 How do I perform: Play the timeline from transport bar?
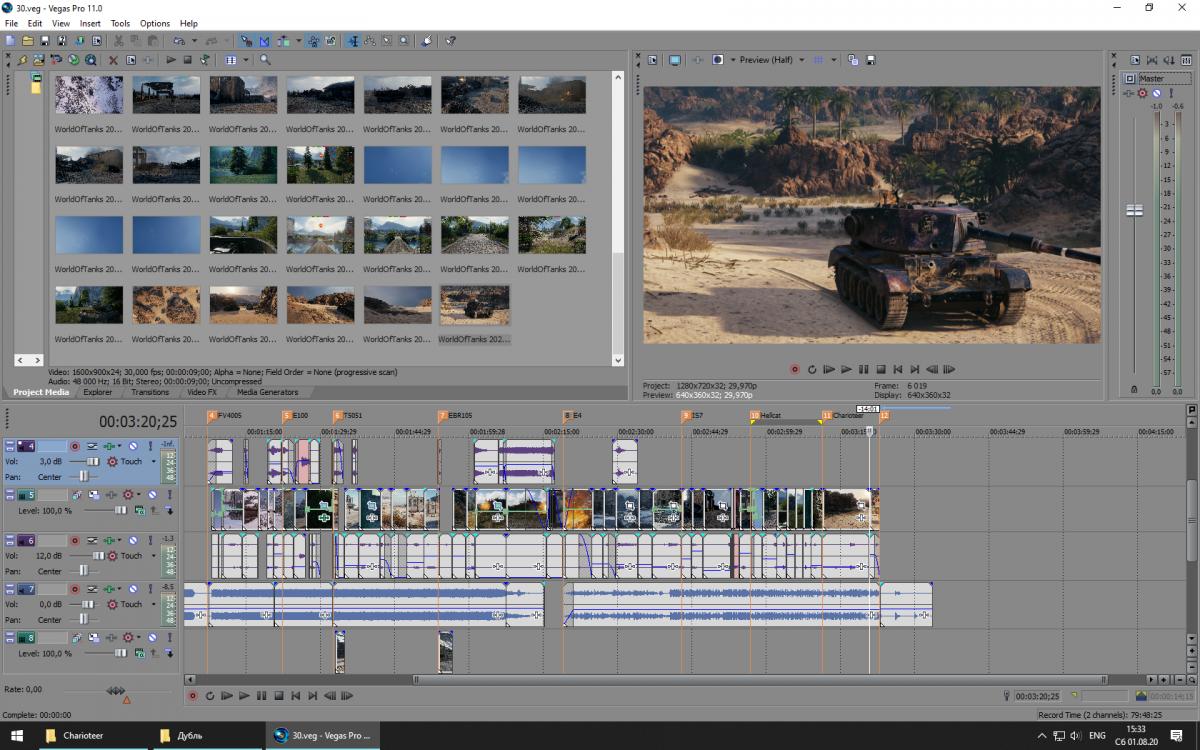point(244,696)
